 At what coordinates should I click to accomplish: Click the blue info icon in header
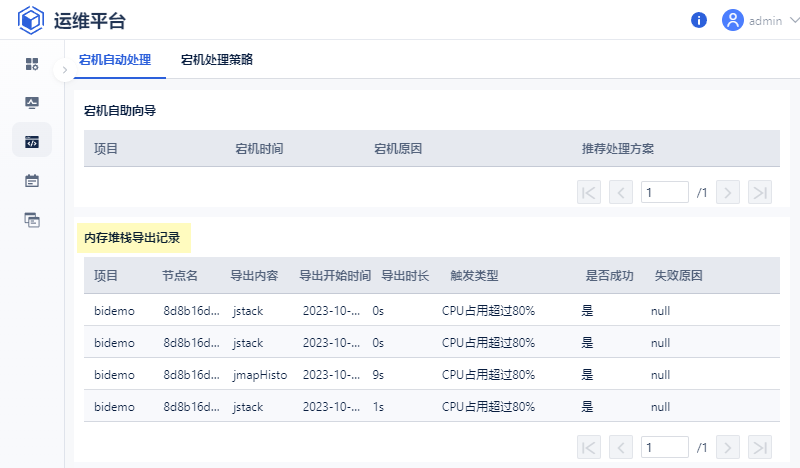coord(699,20)
